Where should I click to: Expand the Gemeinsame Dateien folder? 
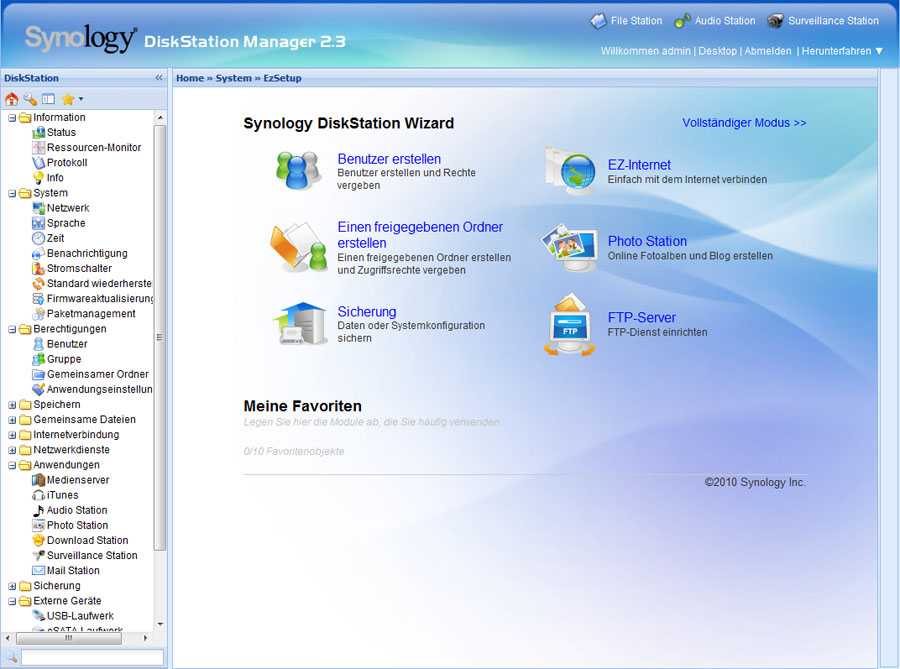[x=12, y=420]
